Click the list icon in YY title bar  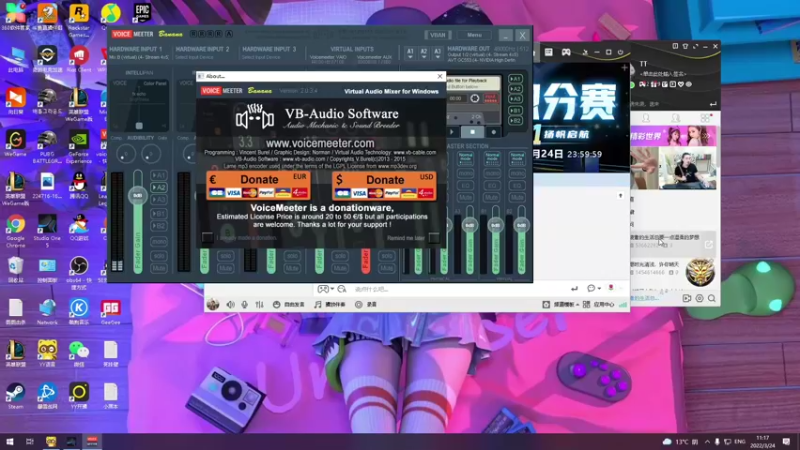548,52
